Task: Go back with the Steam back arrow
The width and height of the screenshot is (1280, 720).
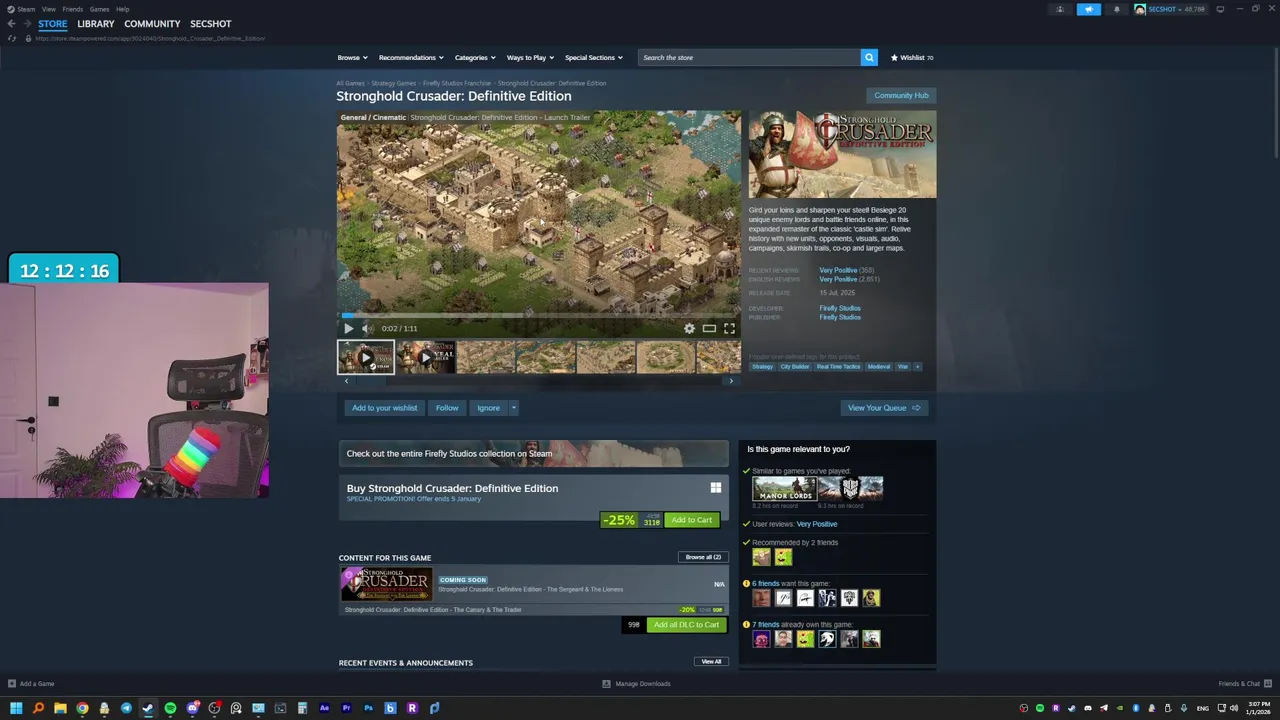Action: pos(11,24)
